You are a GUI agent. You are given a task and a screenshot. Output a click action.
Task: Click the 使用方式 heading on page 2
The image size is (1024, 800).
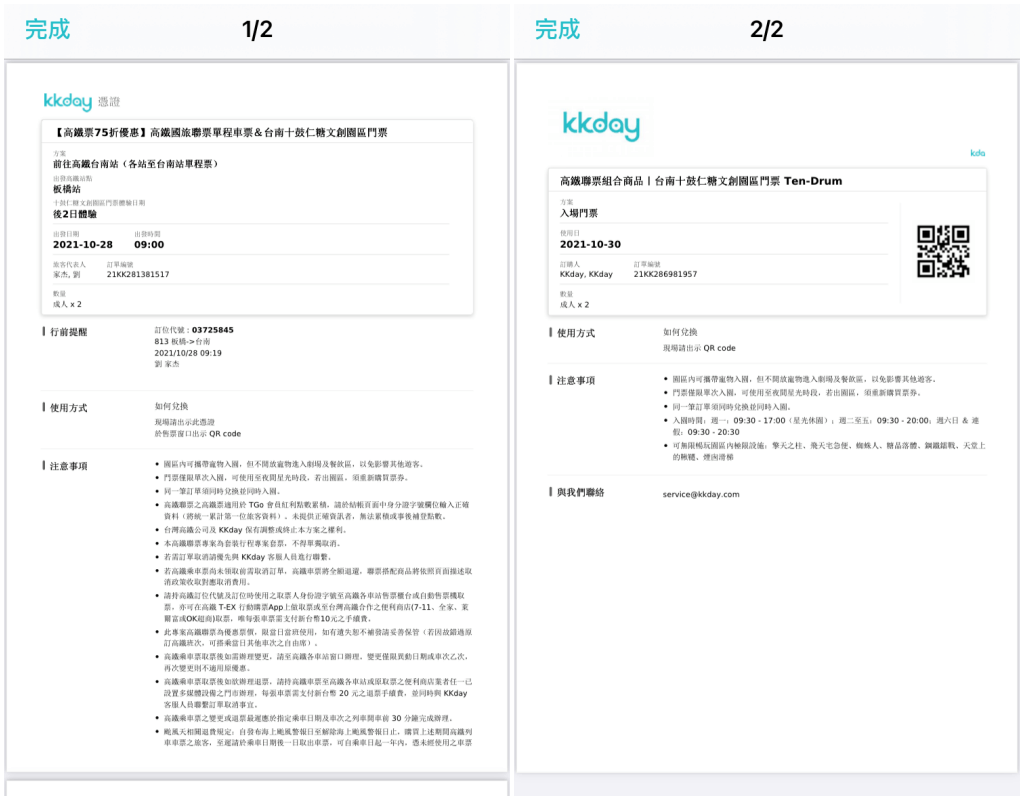tap(575, 333)
